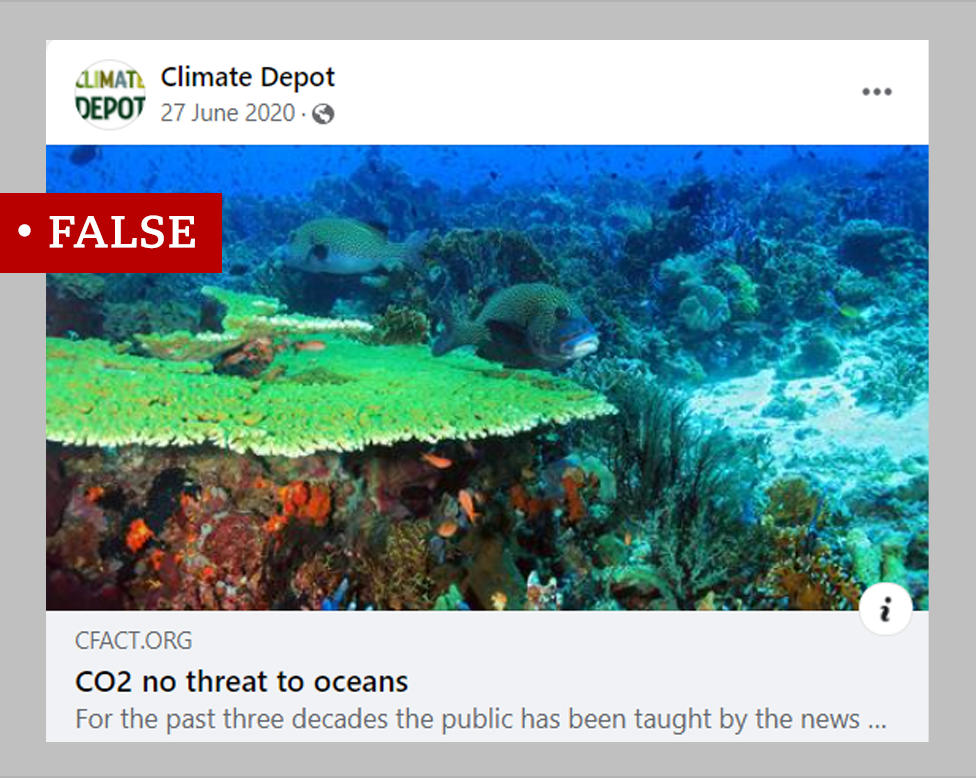
Task: Click the ellipsis ending the description text
Action: coord(876,719)
